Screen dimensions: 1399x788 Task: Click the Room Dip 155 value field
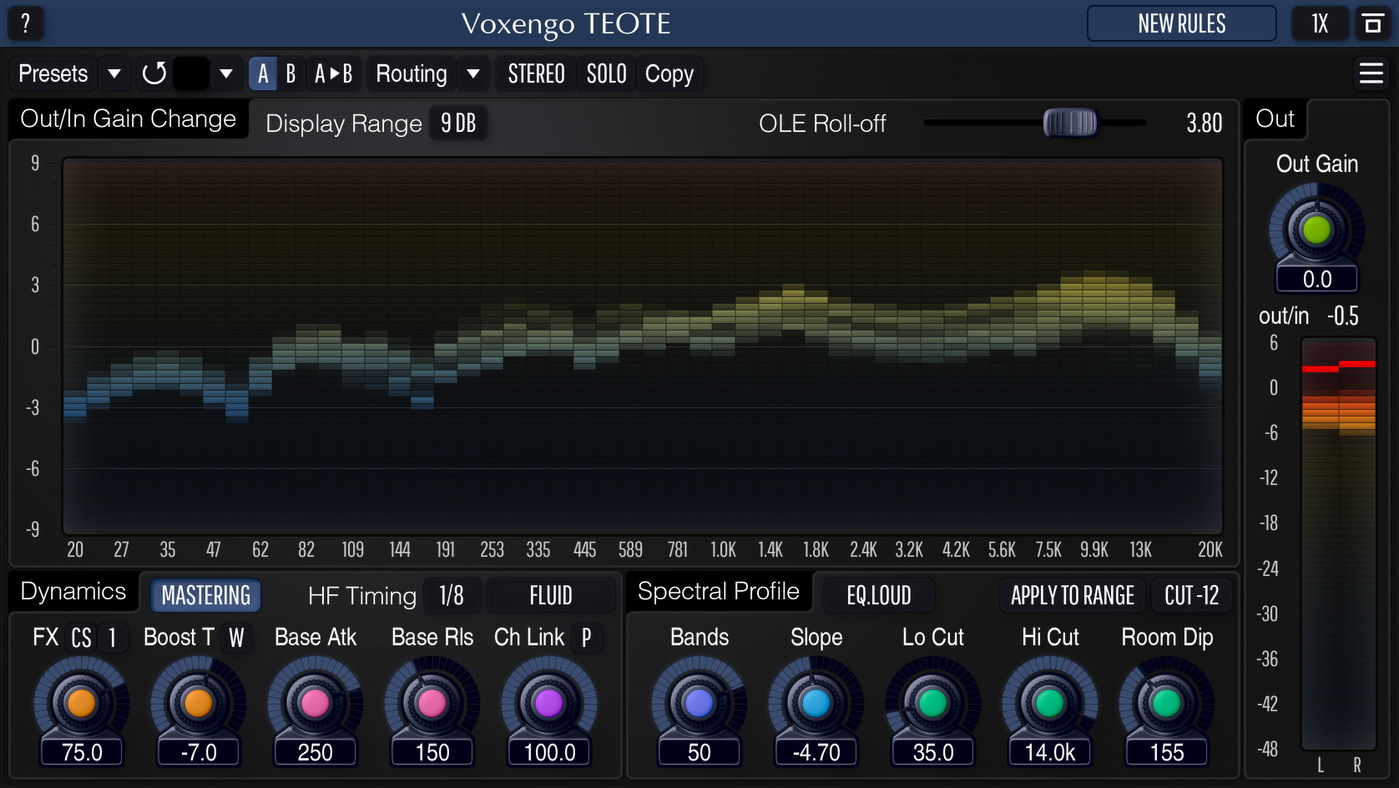(x=1167, y=752)
